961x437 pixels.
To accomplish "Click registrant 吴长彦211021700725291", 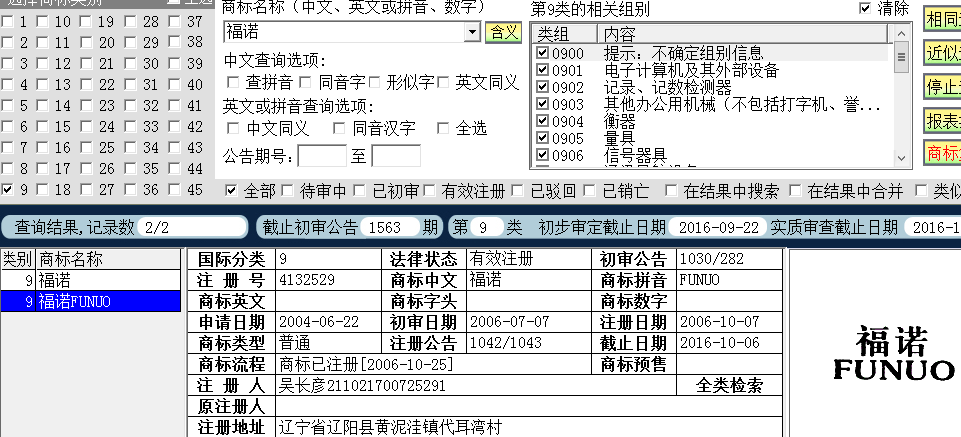I will tap(362, 386).
